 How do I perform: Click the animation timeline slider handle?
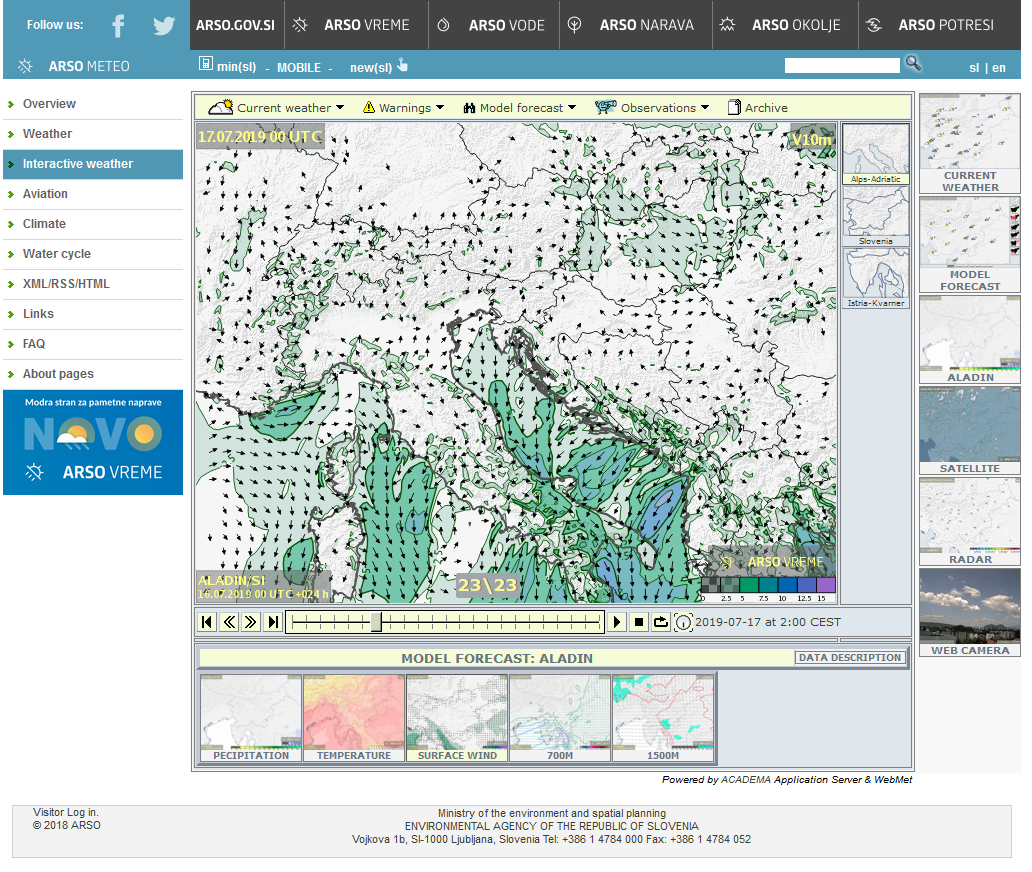click(x=376, y=622)
